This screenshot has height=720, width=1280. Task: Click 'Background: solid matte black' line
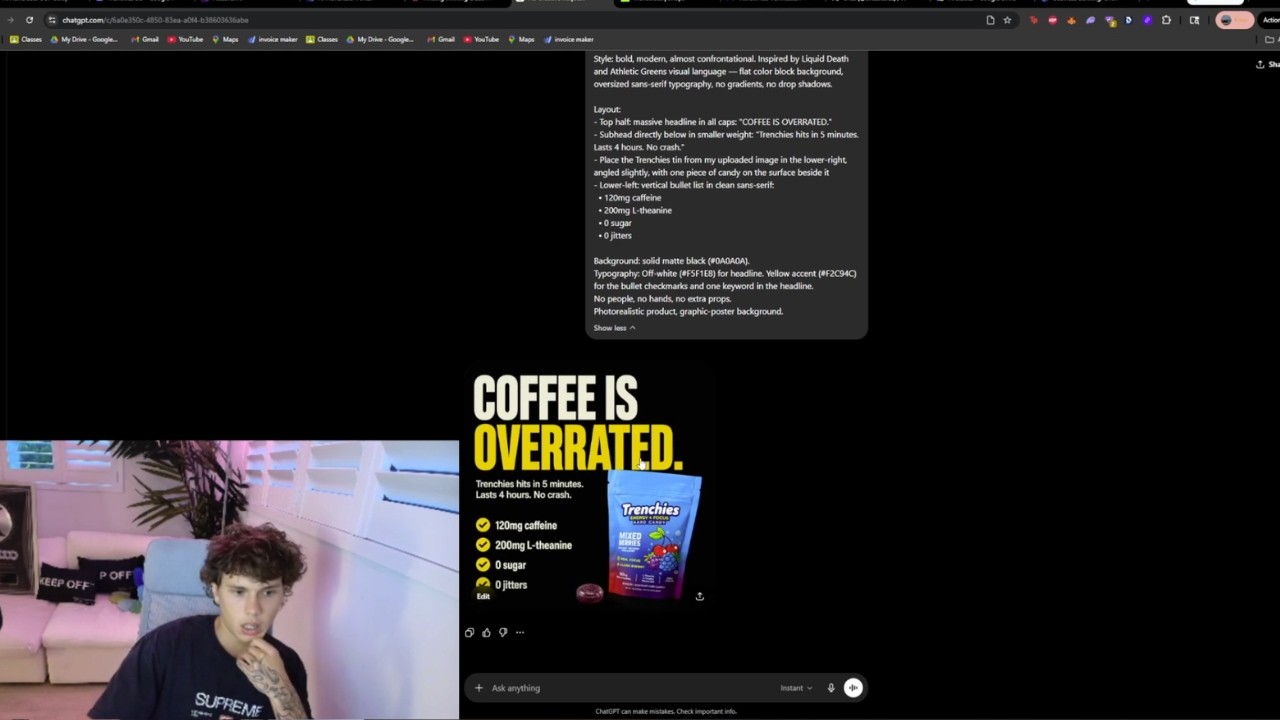(671, 261)
